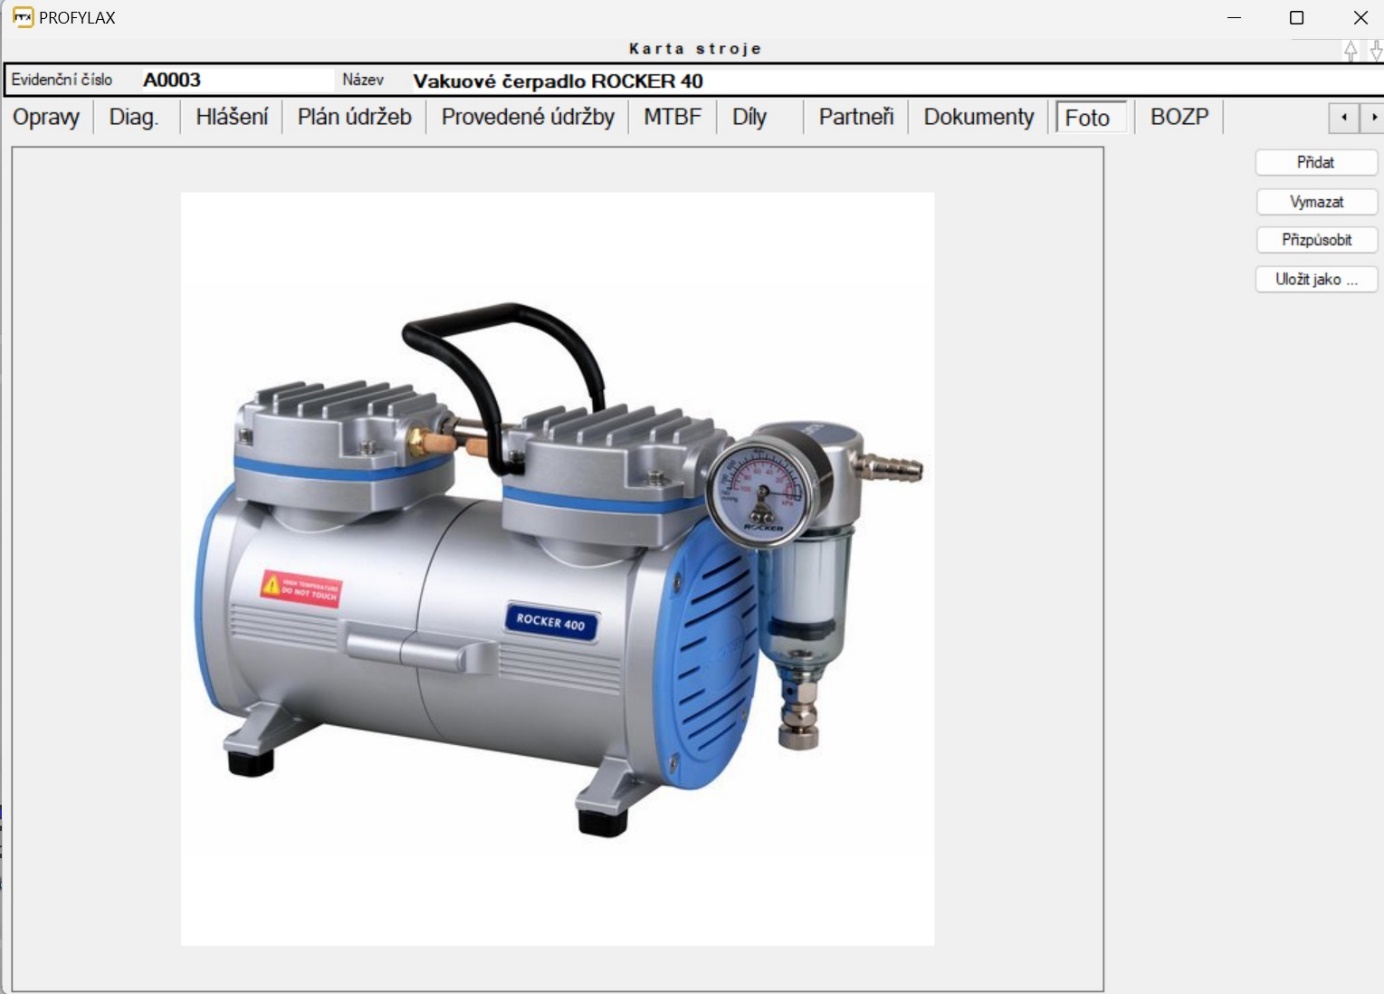Click the PROFYLAX app icon in title bar
The image size is (1384, 994).
tap(23, 17)
